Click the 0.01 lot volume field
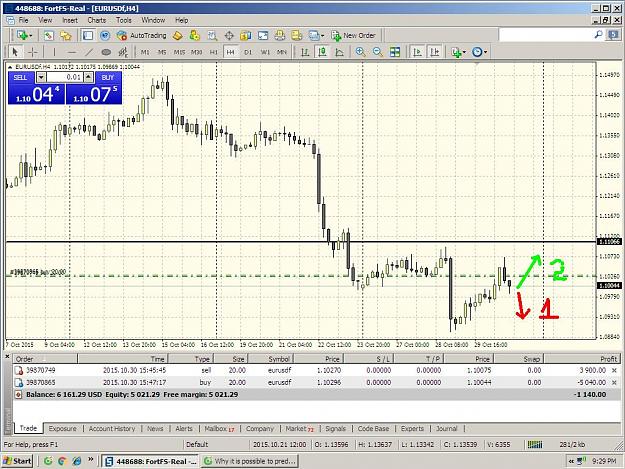The width and height of the screenshot is (625, 469). click(65, 77)
